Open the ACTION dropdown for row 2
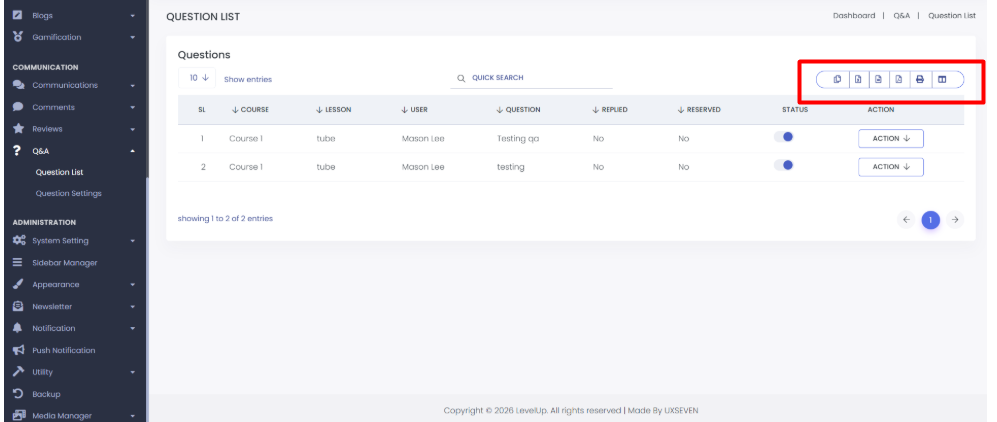The image size is (997, 422). click(891, 167)
